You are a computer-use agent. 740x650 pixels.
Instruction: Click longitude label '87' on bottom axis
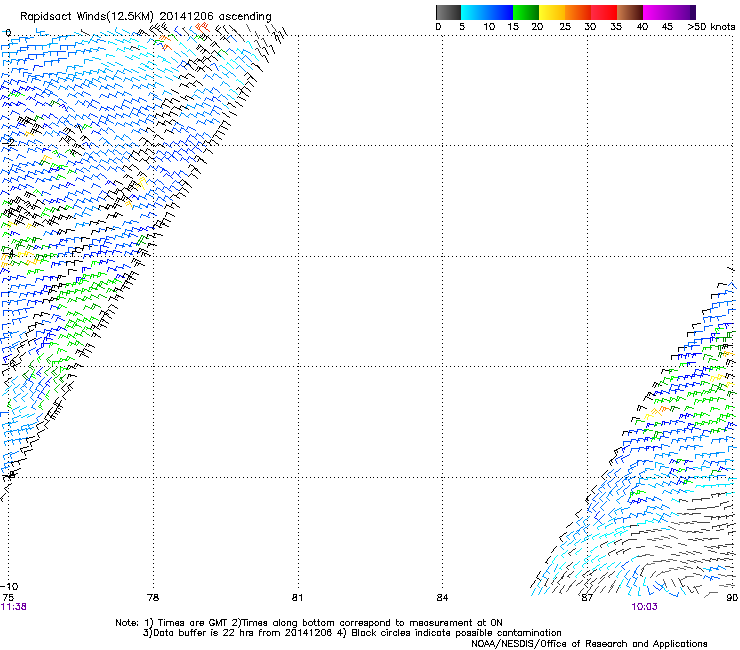[587, 598]
